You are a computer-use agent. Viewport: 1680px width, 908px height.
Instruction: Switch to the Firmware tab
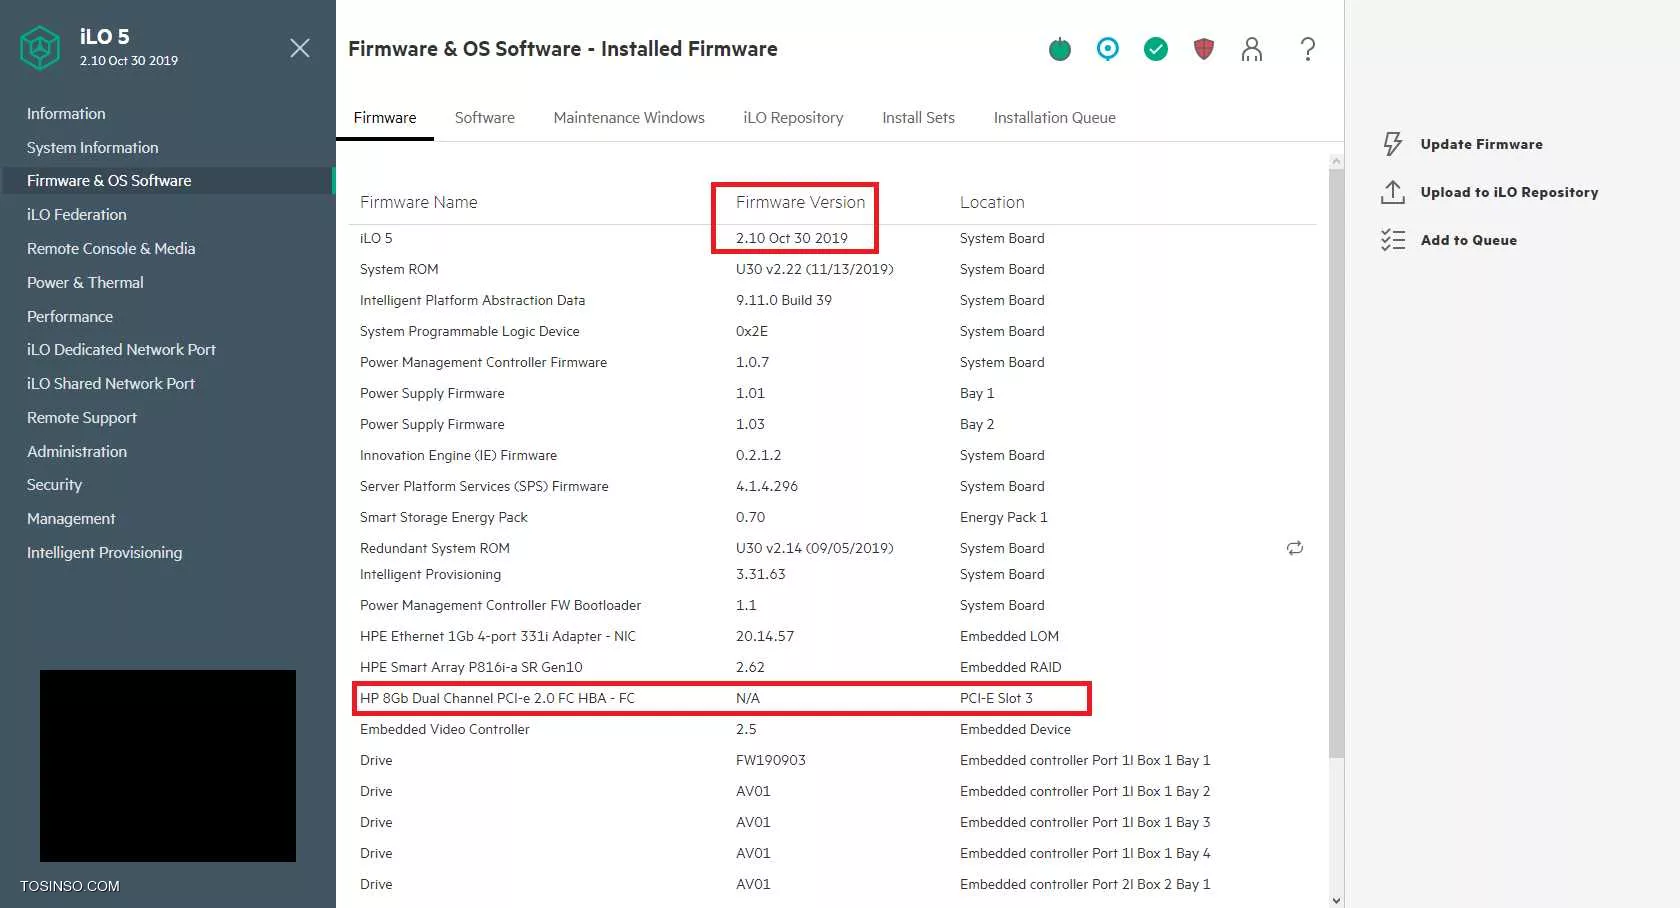click(x=385, y=118)
